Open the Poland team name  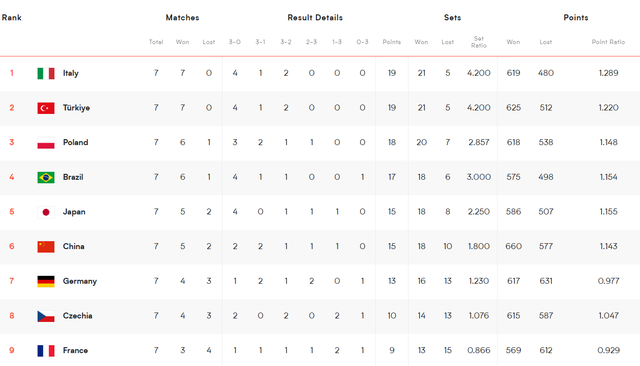tap(76, 142)
